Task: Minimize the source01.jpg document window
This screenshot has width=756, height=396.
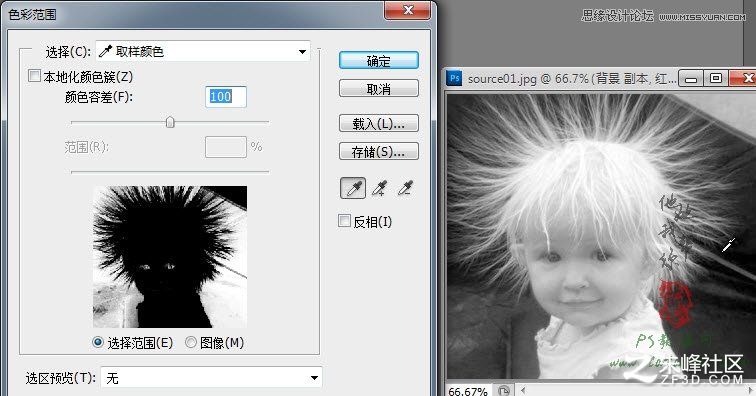Action: pos(691,78)
